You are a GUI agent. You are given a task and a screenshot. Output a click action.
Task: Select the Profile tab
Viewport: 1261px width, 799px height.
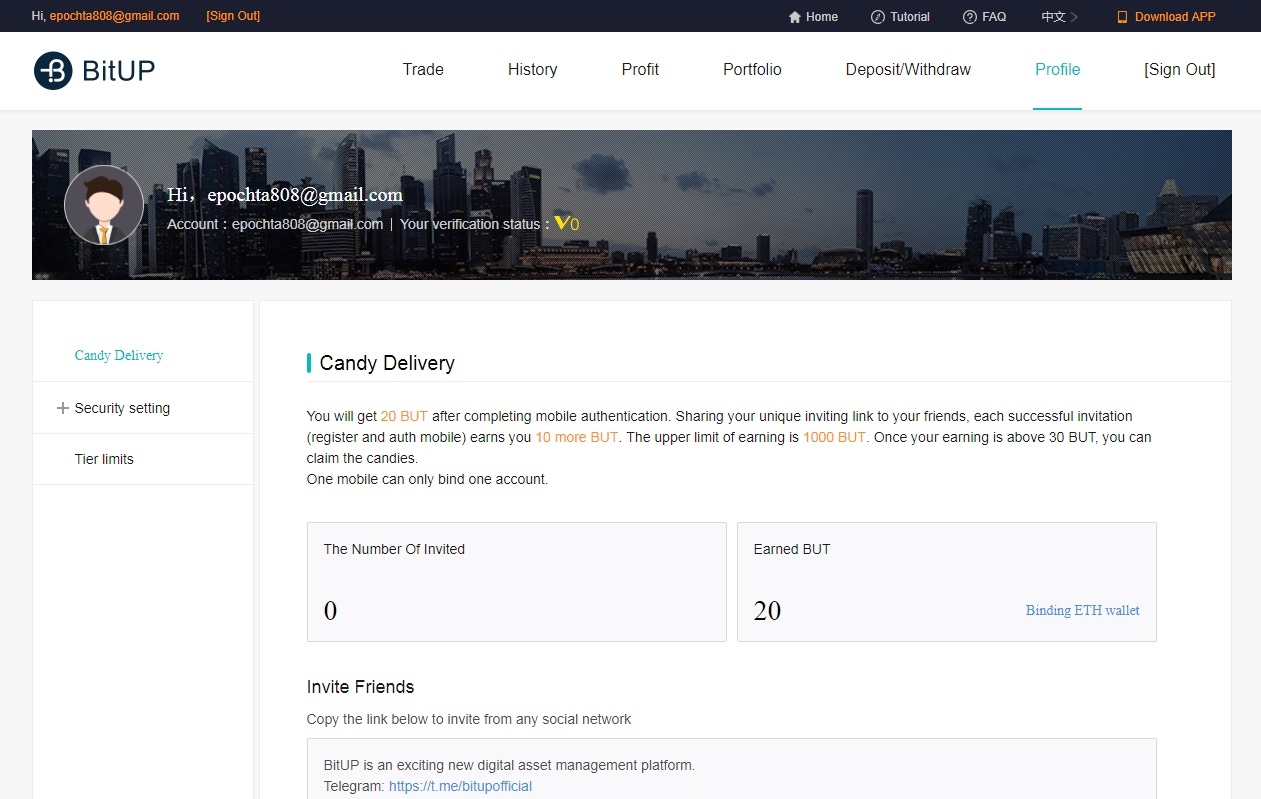click(x=1057, y=70)
